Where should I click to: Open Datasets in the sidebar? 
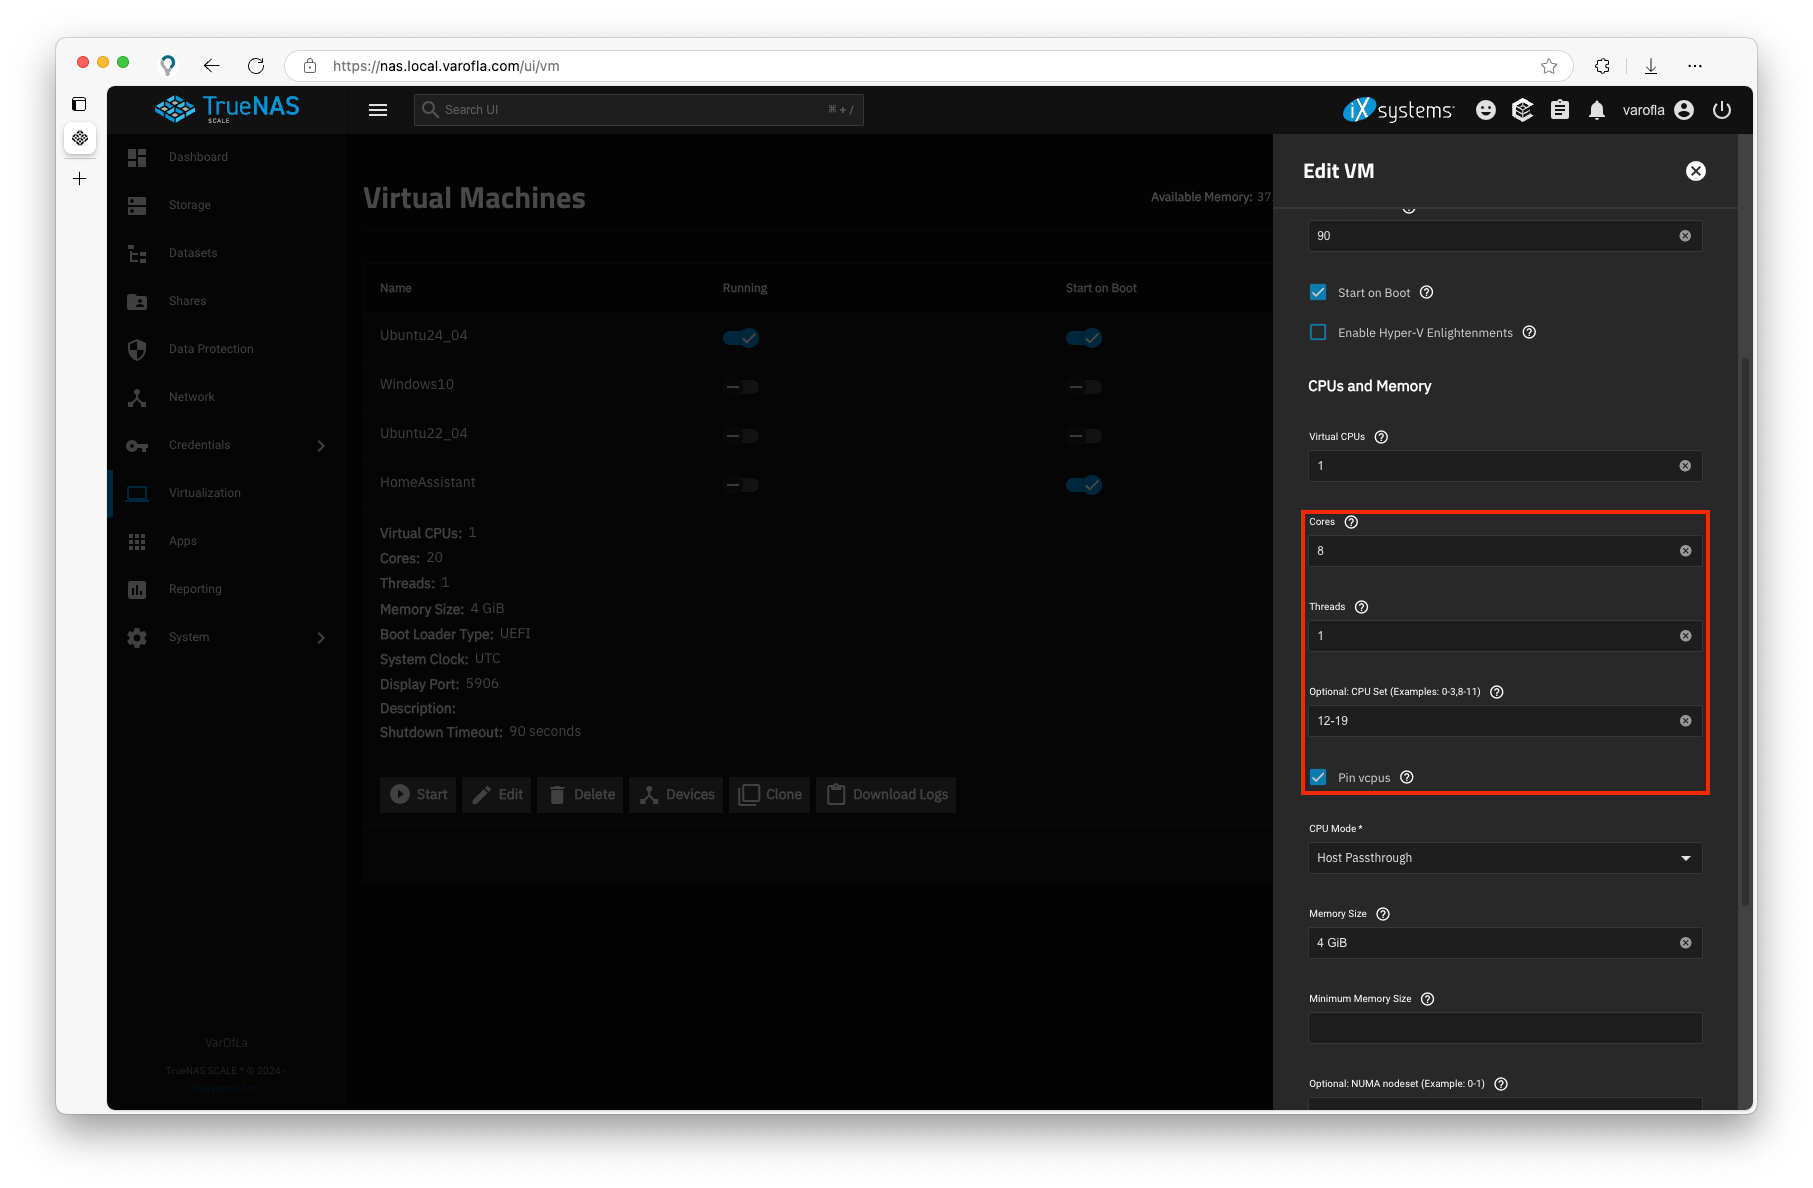pos(228,253)
